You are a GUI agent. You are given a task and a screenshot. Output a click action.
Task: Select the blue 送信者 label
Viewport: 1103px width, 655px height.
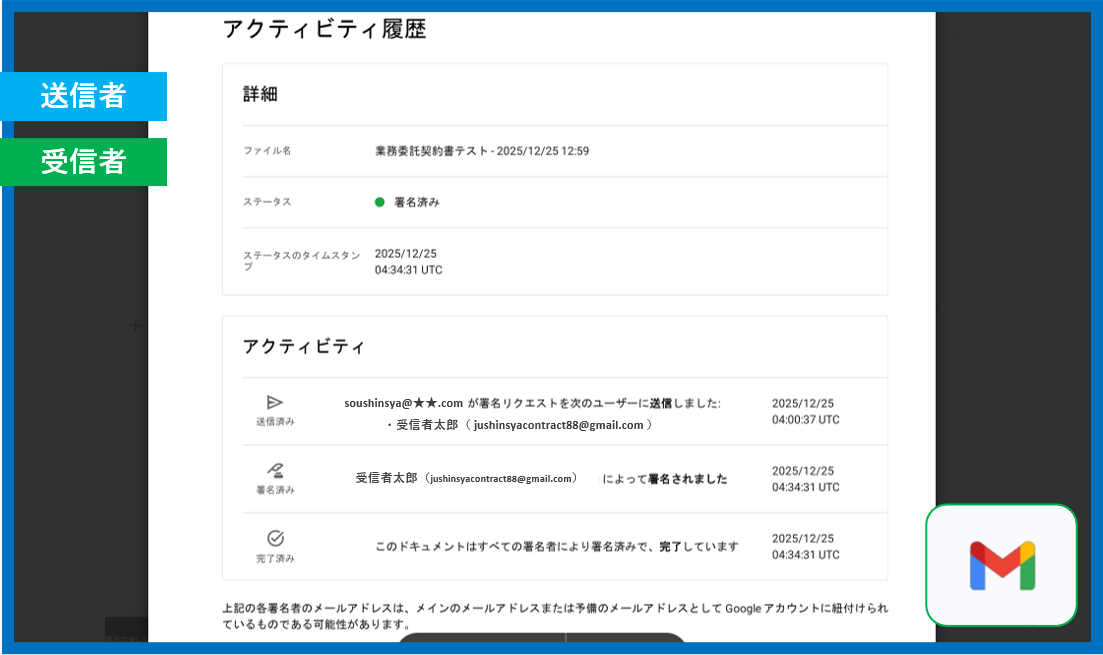84,96
